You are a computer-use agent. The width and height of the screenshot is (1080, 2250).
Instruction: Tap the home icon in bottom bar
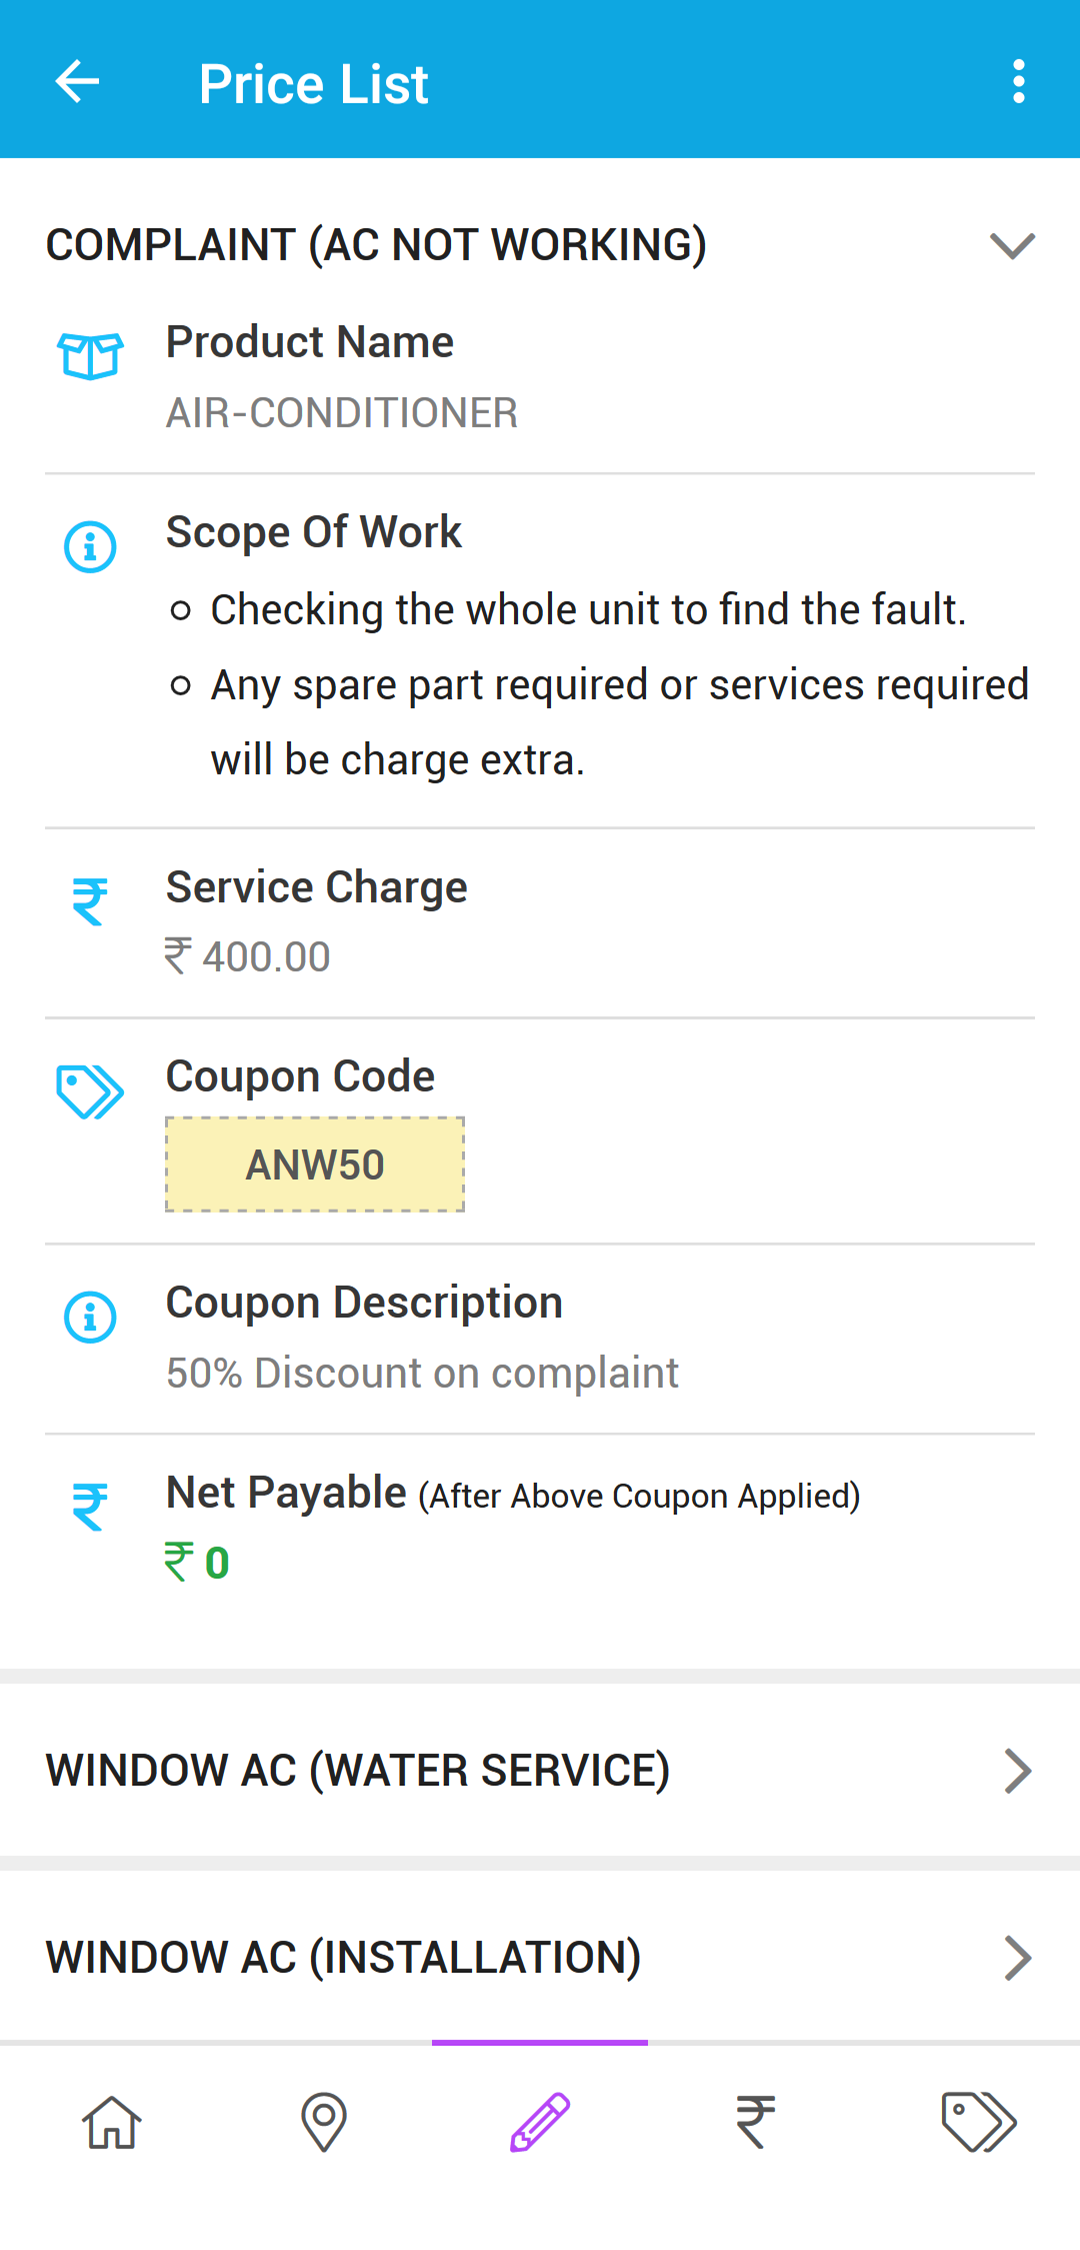[111, 2122]
